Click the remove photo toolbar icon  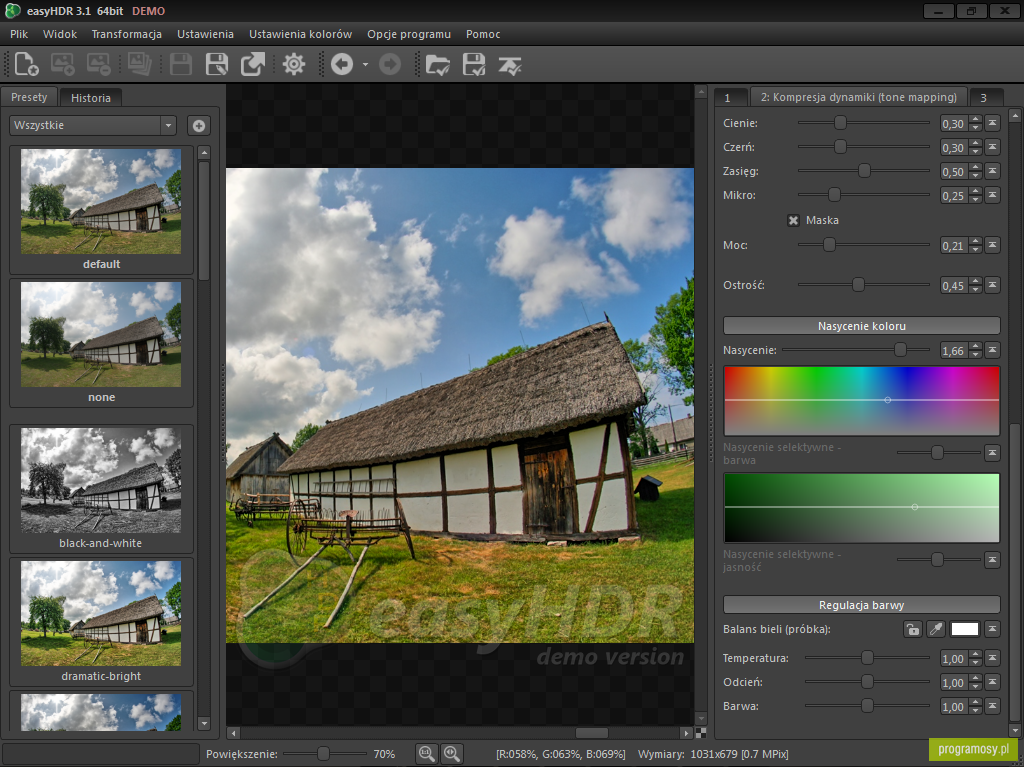(99, 64)
